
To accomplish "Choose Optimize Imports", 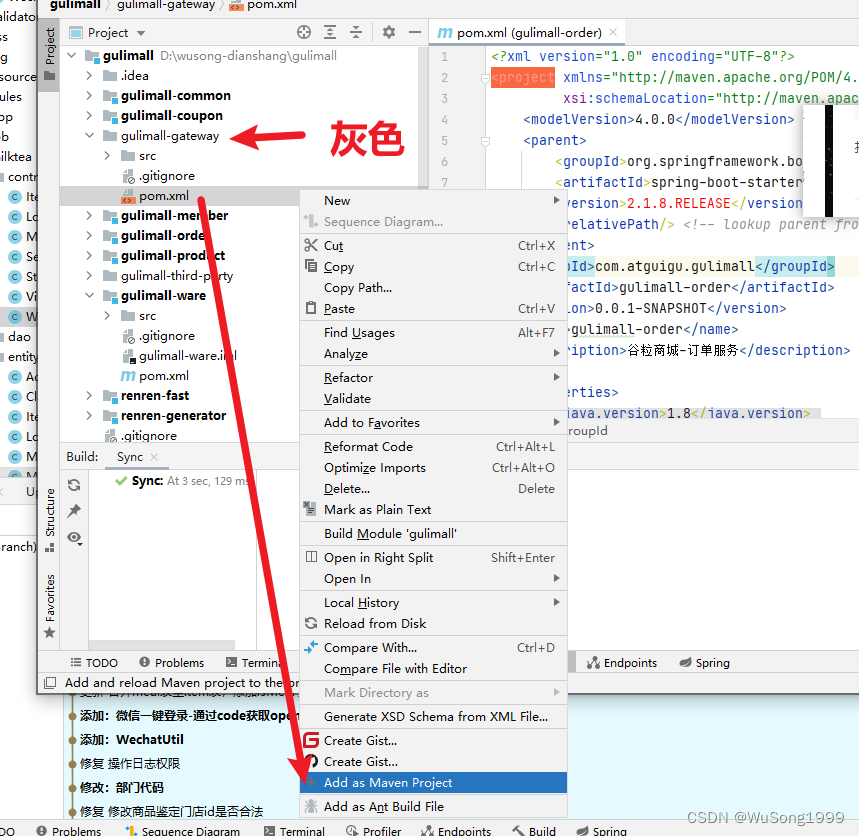I will [x=433, y=467].
